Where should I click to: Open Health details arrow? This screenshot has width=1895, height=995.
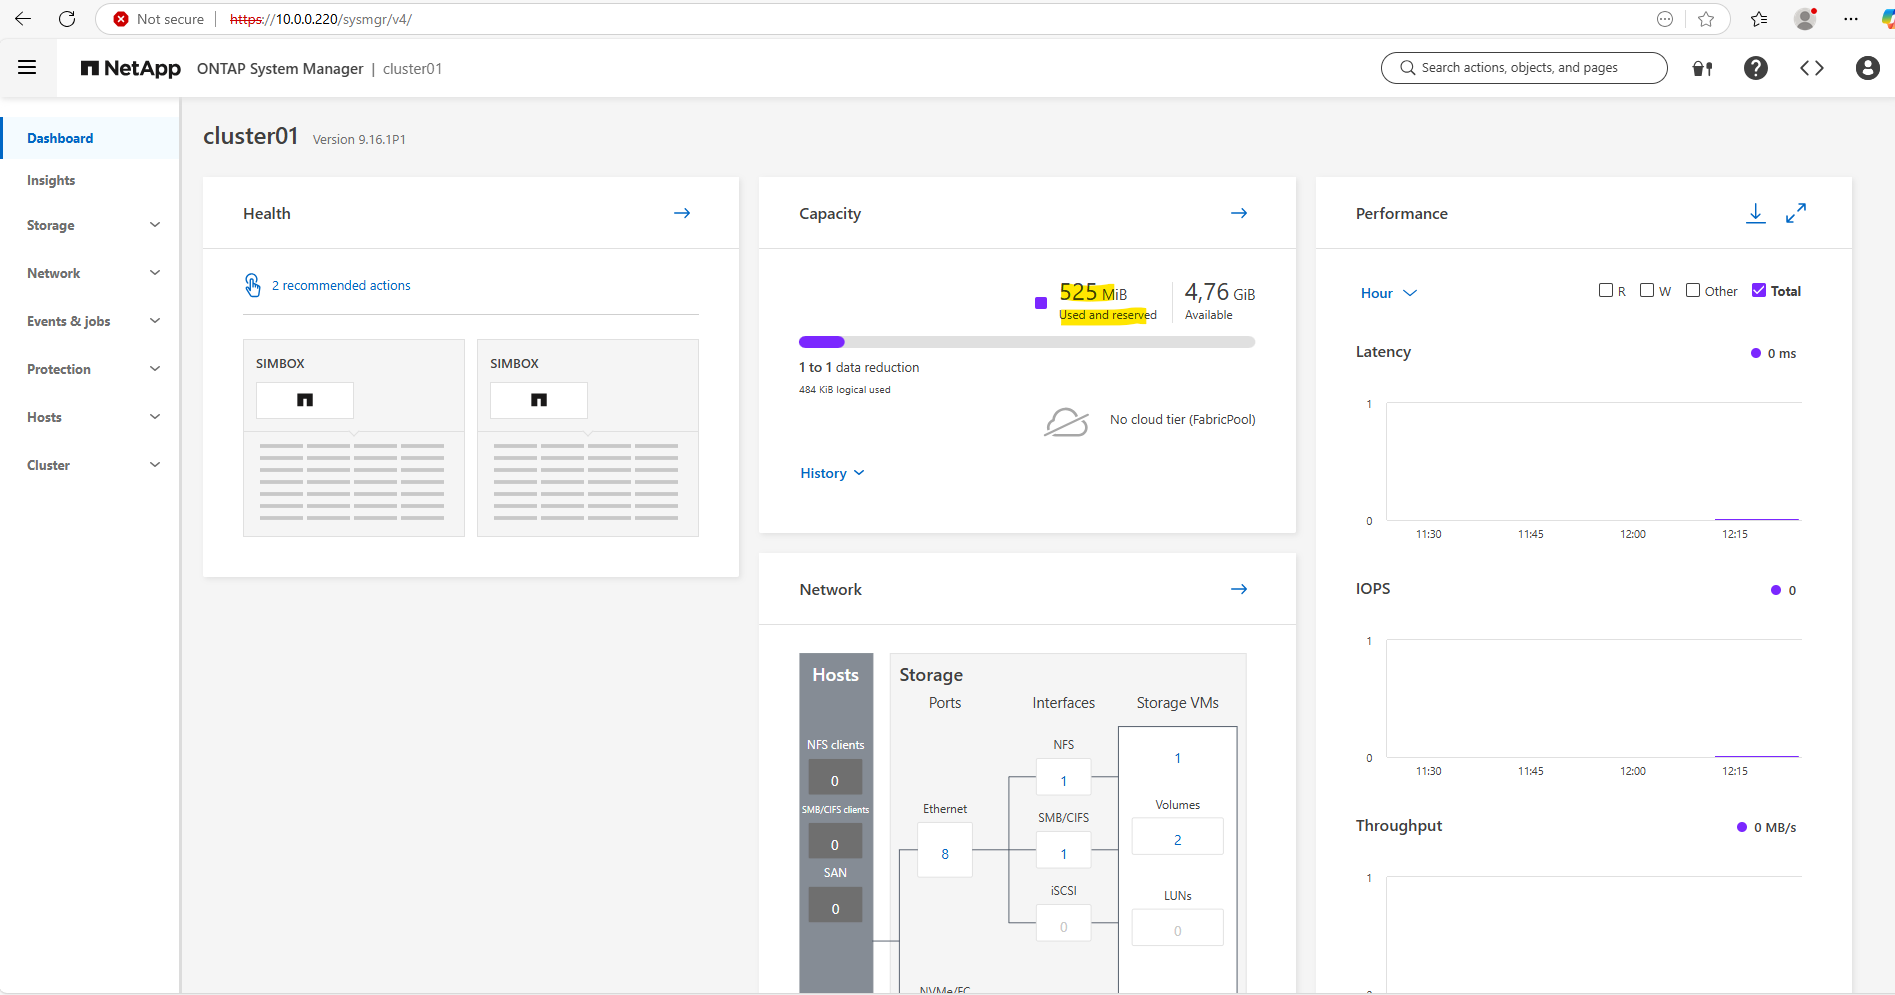682,213
